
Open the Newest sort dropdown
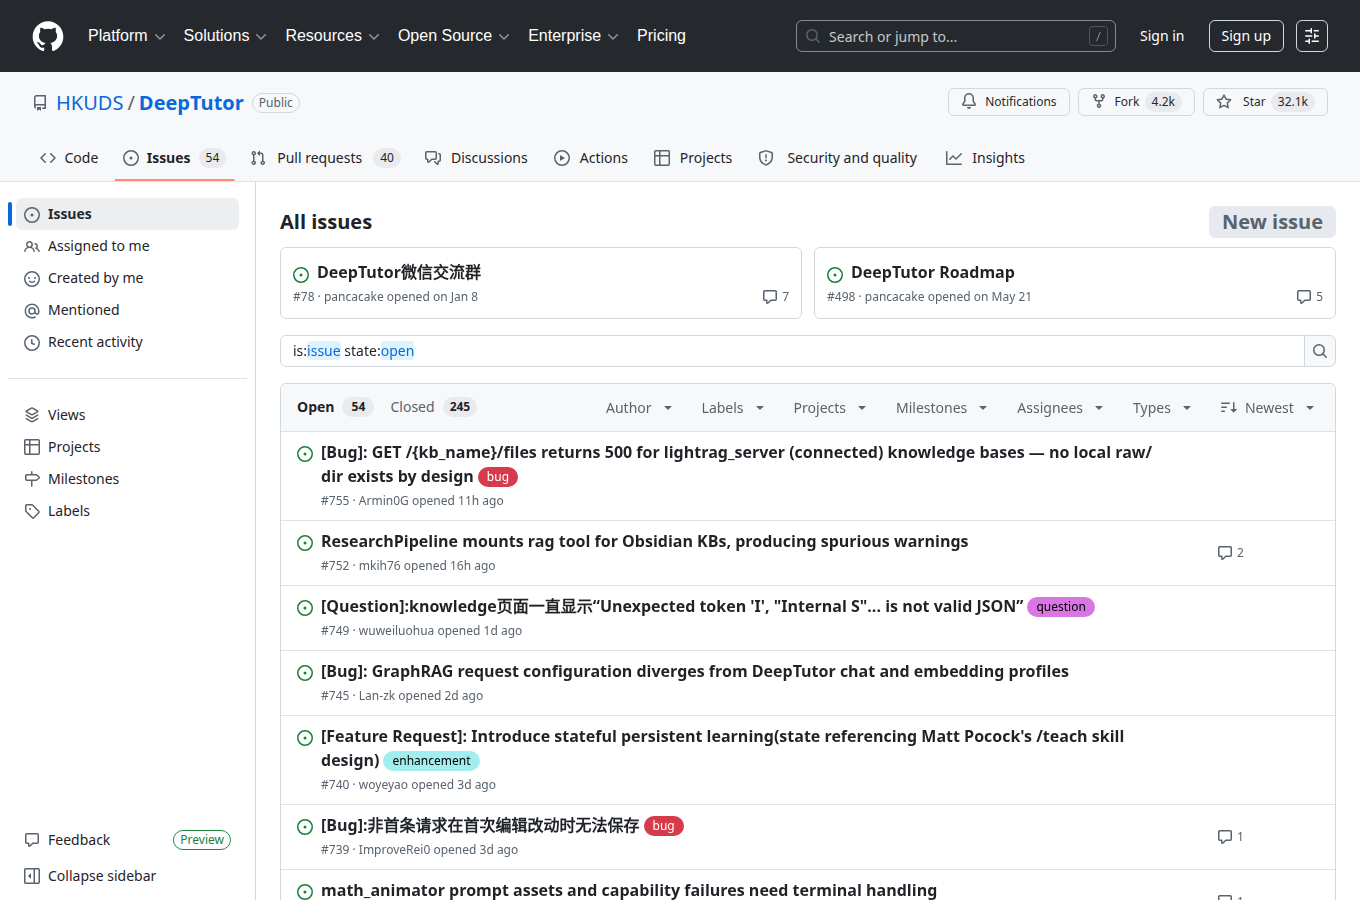tap(1267, 408)
